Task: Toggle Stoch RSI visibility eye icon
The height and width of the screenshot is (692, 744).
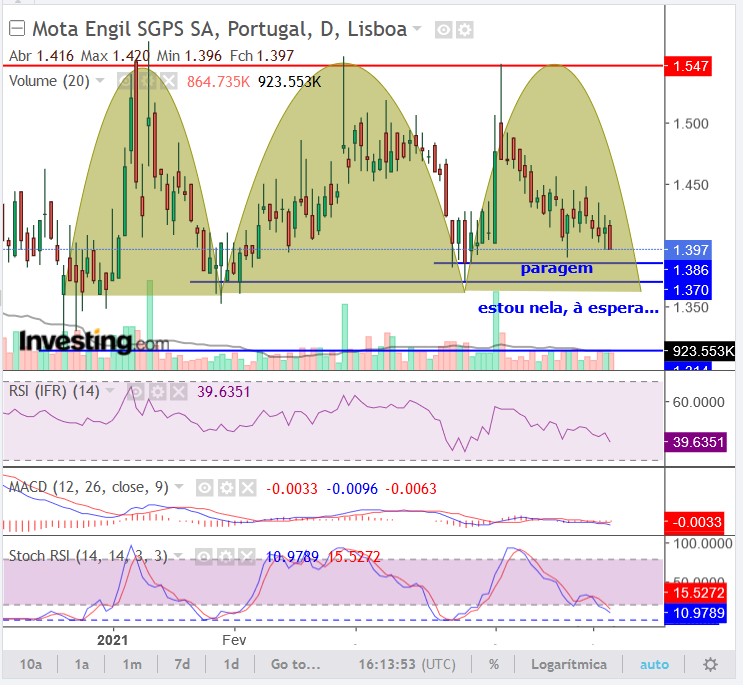Action: coord(204,557)
